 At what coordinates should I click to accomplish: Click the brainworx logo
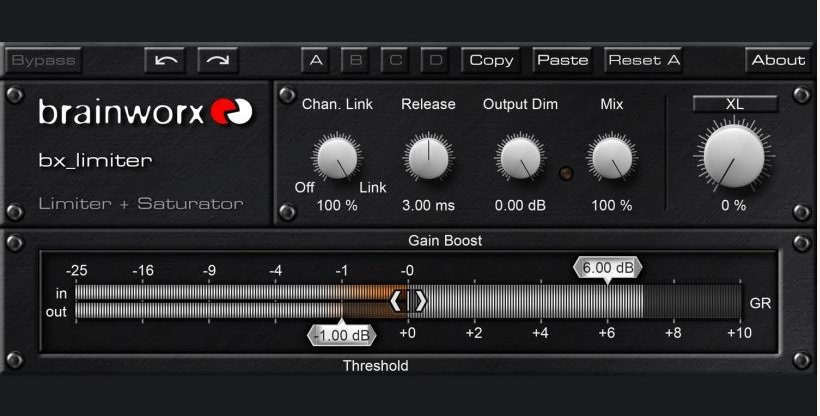tap(145, 111)
